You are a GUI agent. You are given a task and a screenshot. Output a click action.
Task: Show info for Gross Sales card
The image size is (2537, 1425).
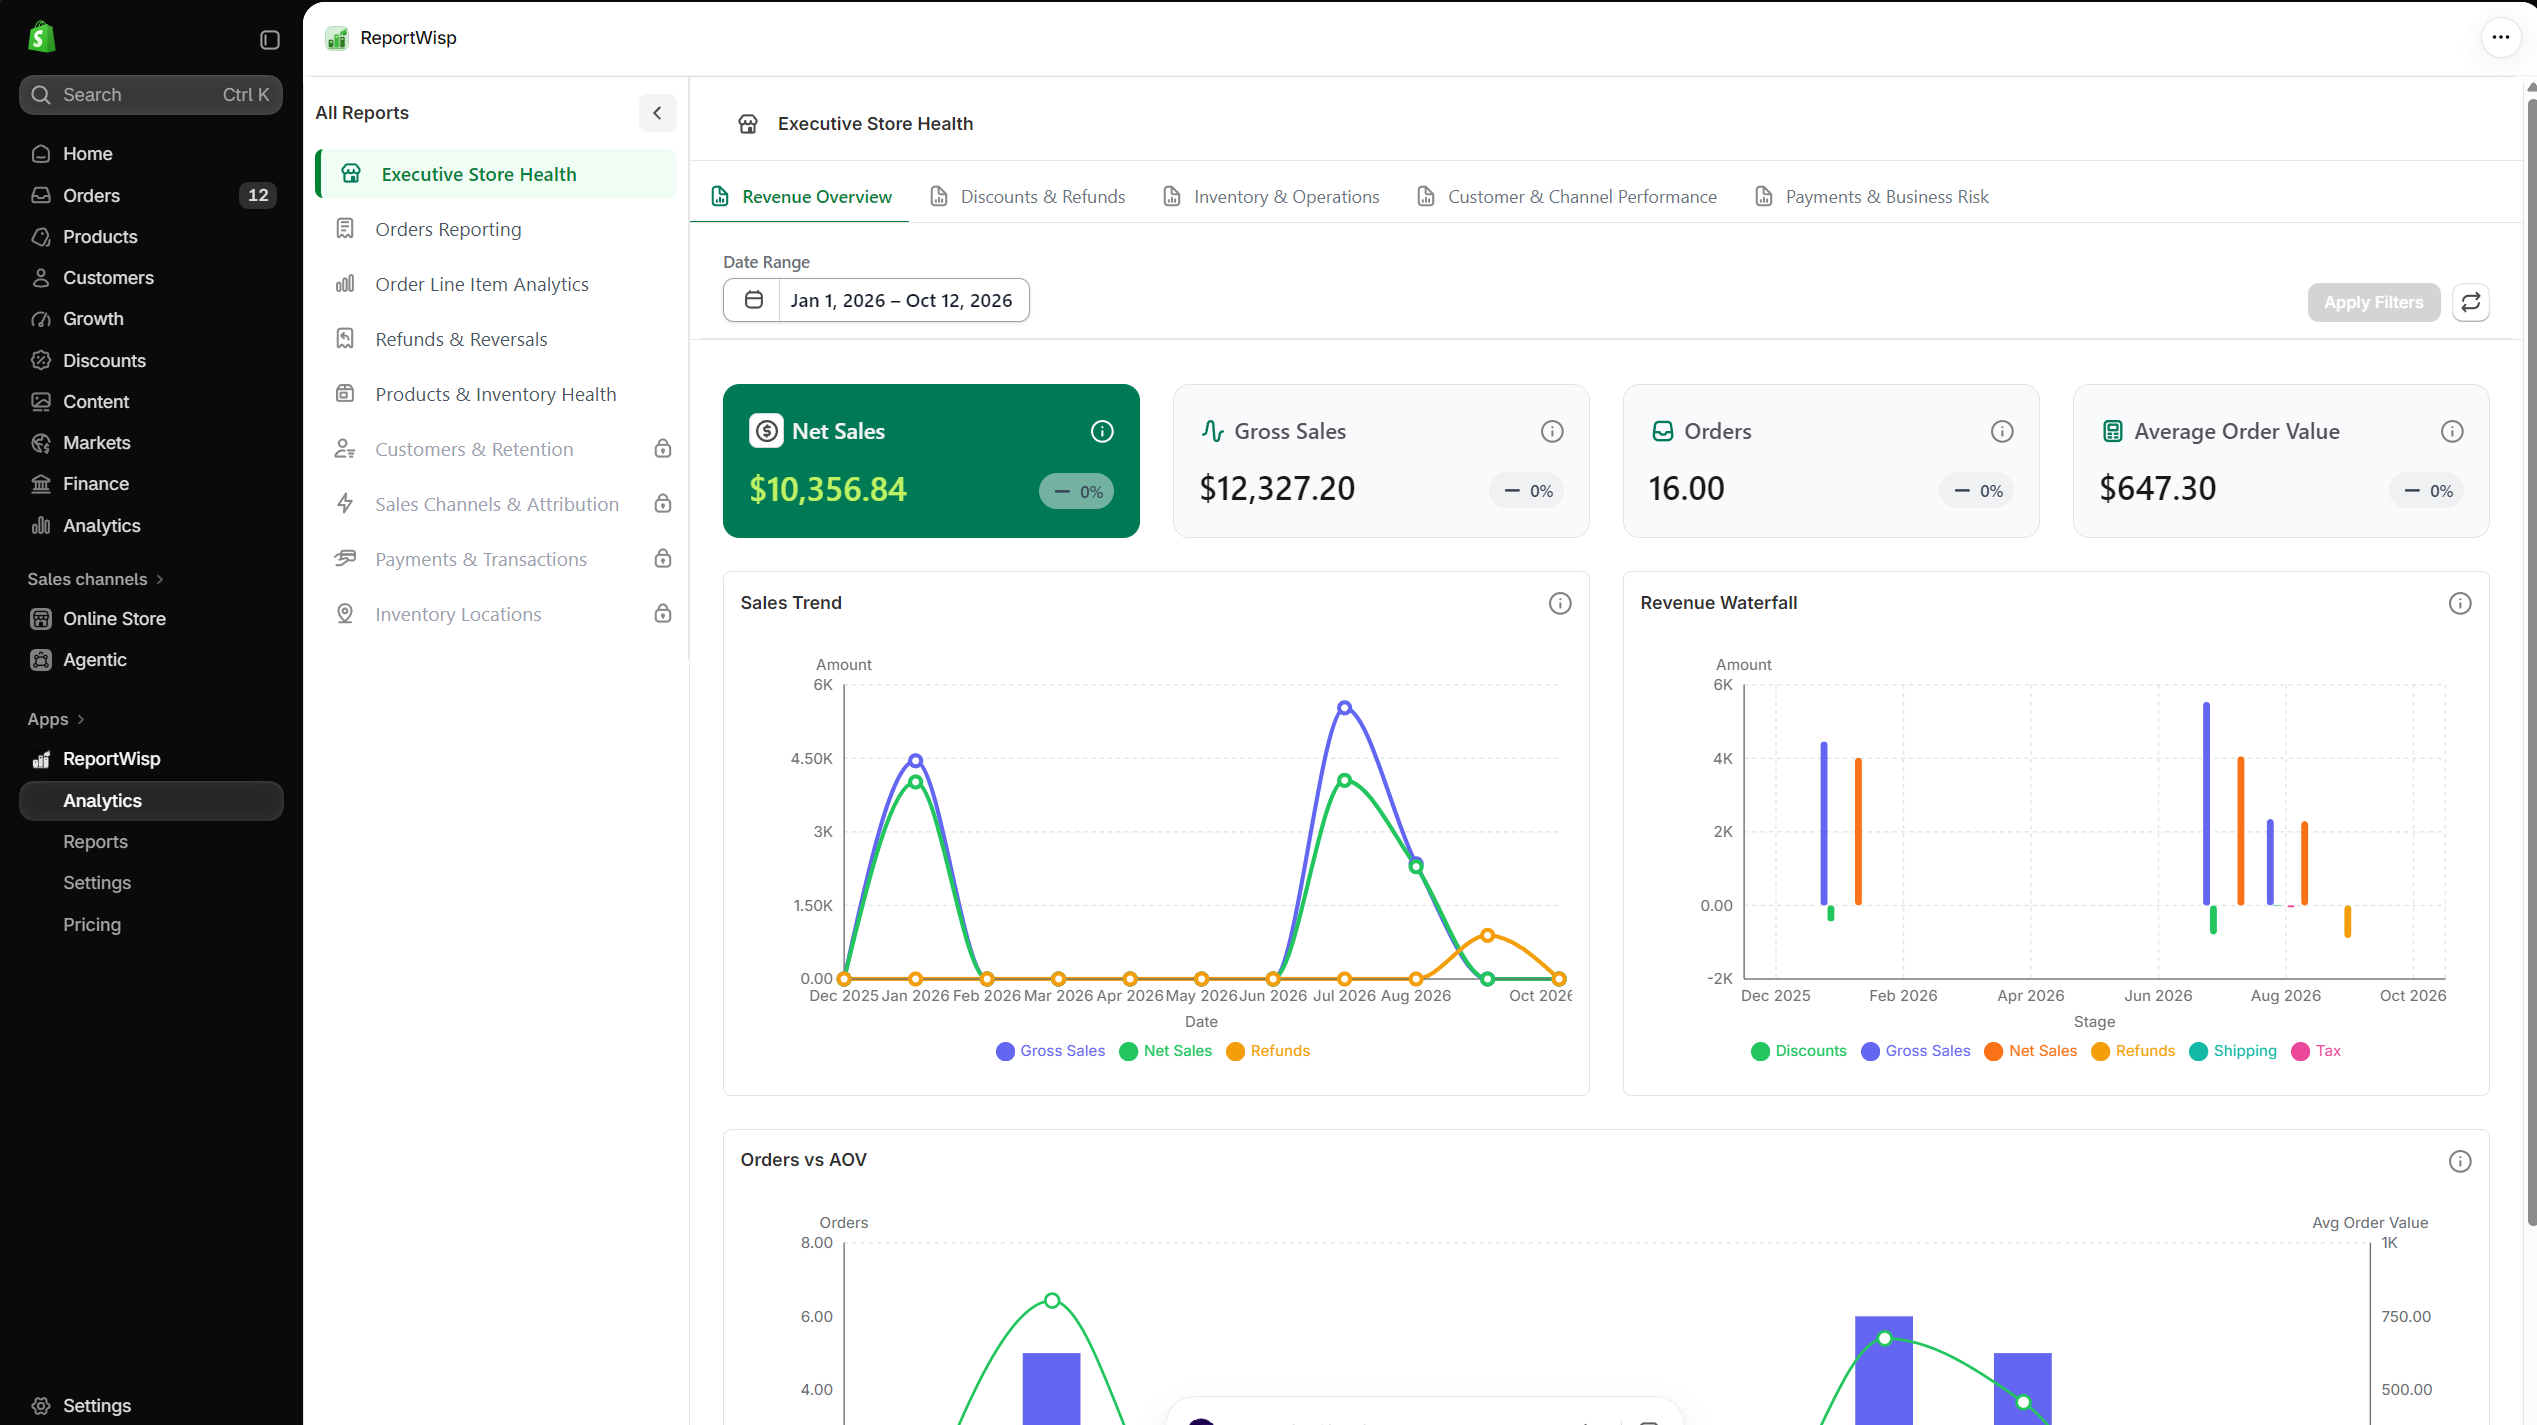point(1552,431)
